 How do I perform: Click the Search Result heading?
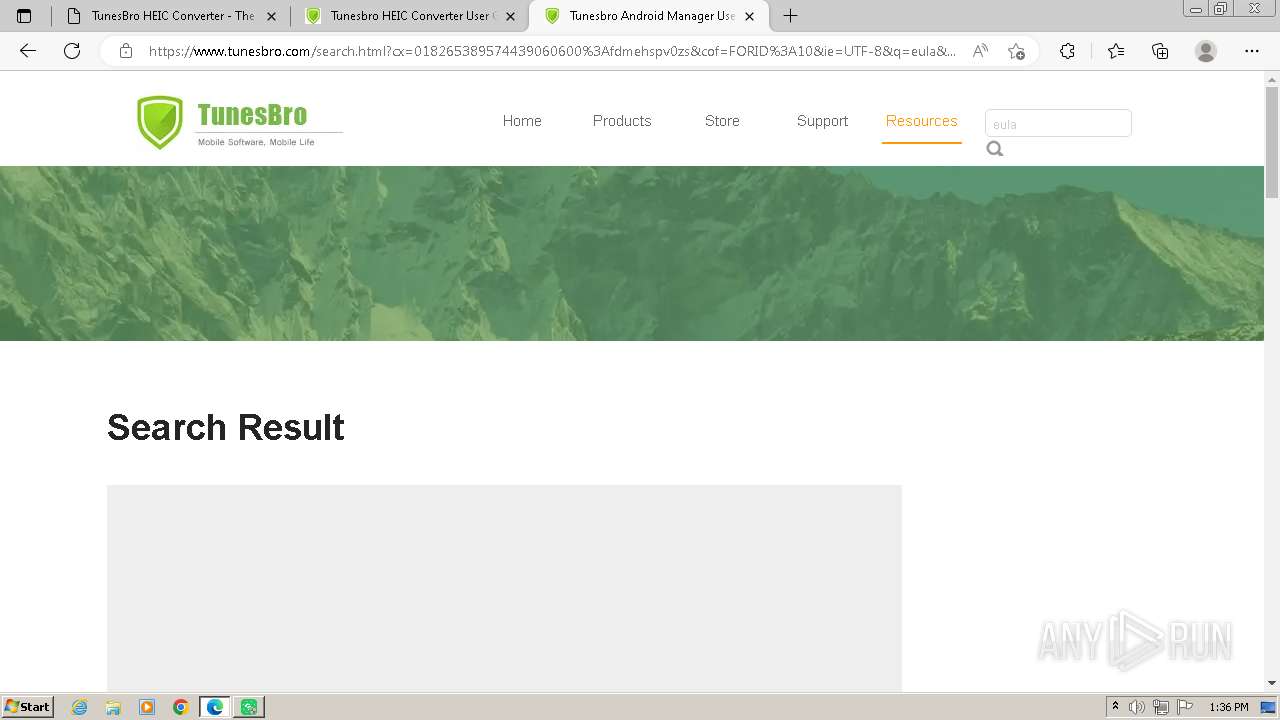226,427
